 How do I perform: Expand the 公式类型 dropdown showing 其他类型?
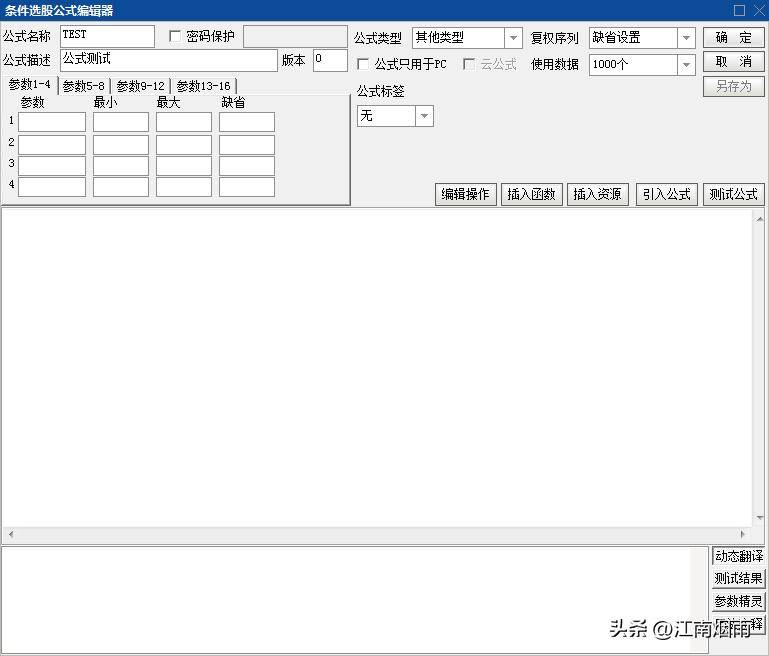(x=513, y=38)
